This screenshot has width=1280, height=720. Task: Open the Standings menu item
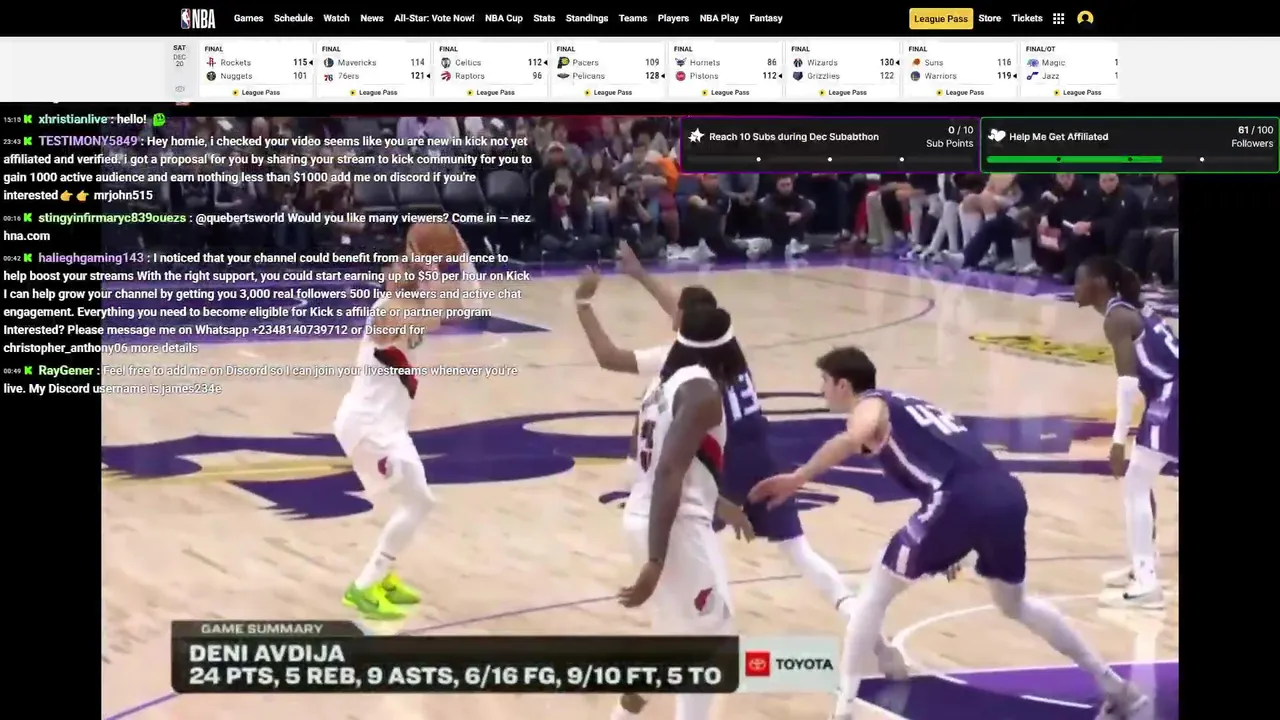click(x=587, y=18)
